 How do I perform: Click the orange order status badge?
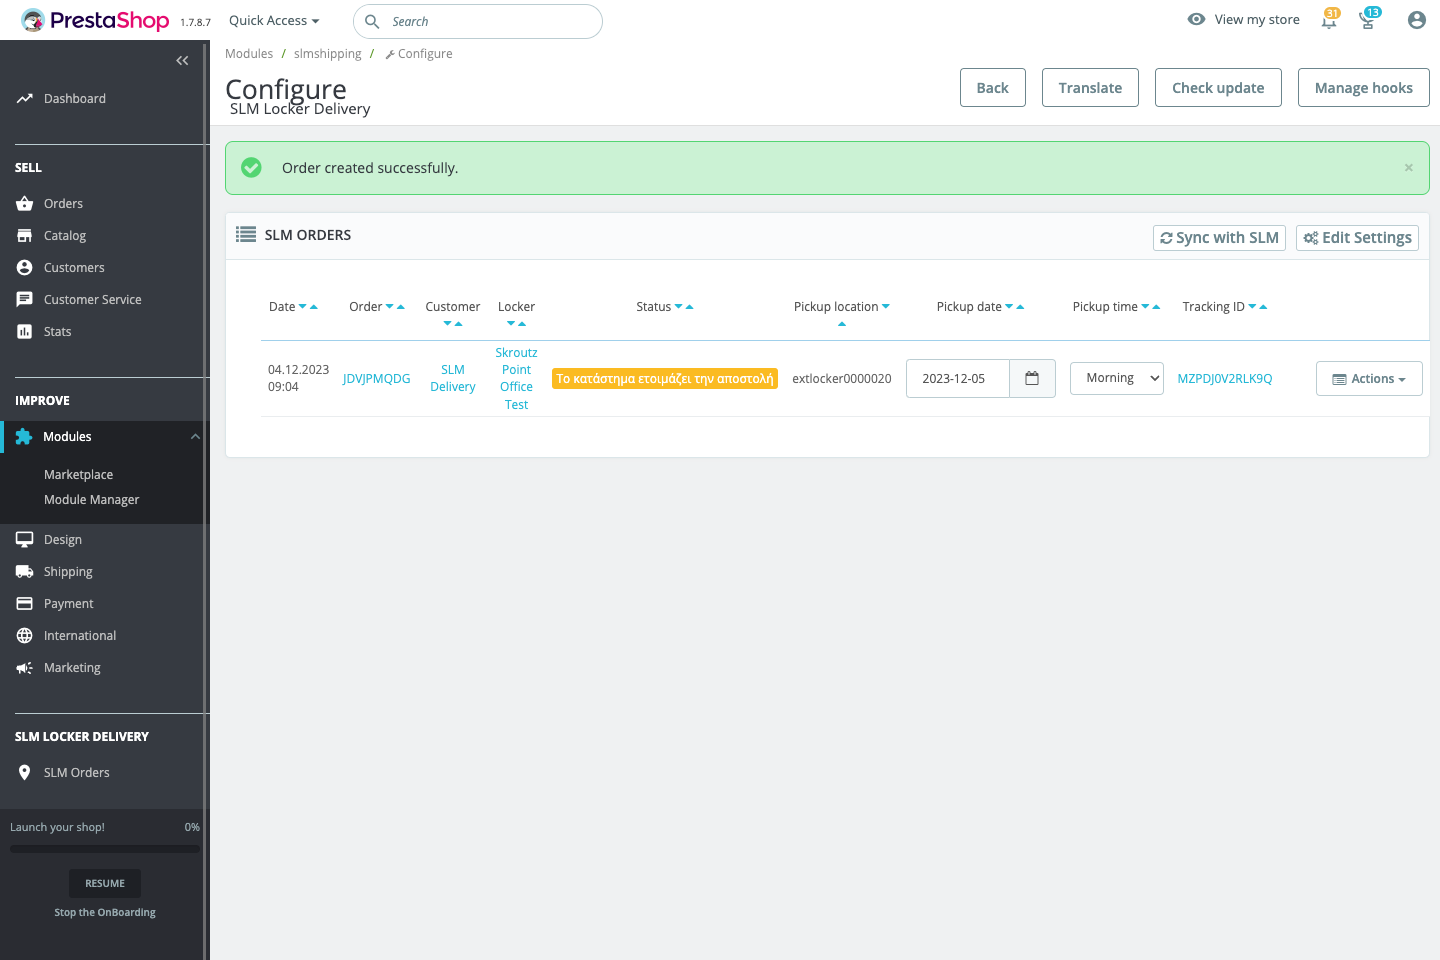(665, 379)
